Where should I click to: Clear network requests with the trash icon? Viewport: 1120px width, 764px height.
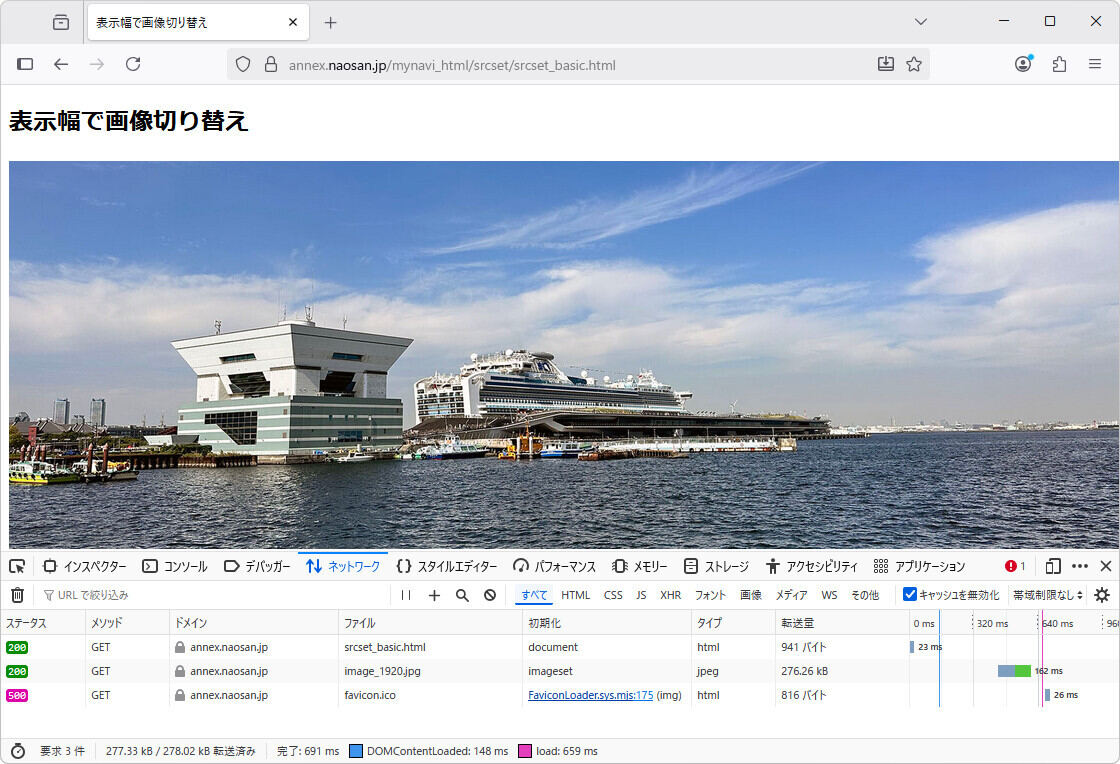tap(17, 594)
